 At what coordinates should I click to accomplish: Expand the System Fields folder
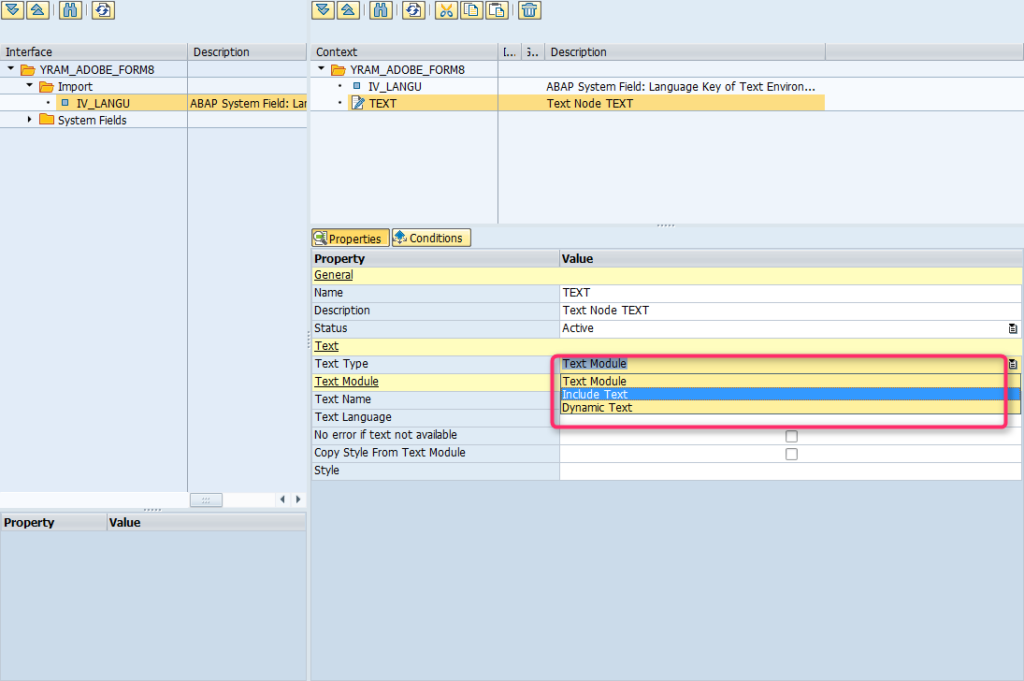[x=29, y=119]
